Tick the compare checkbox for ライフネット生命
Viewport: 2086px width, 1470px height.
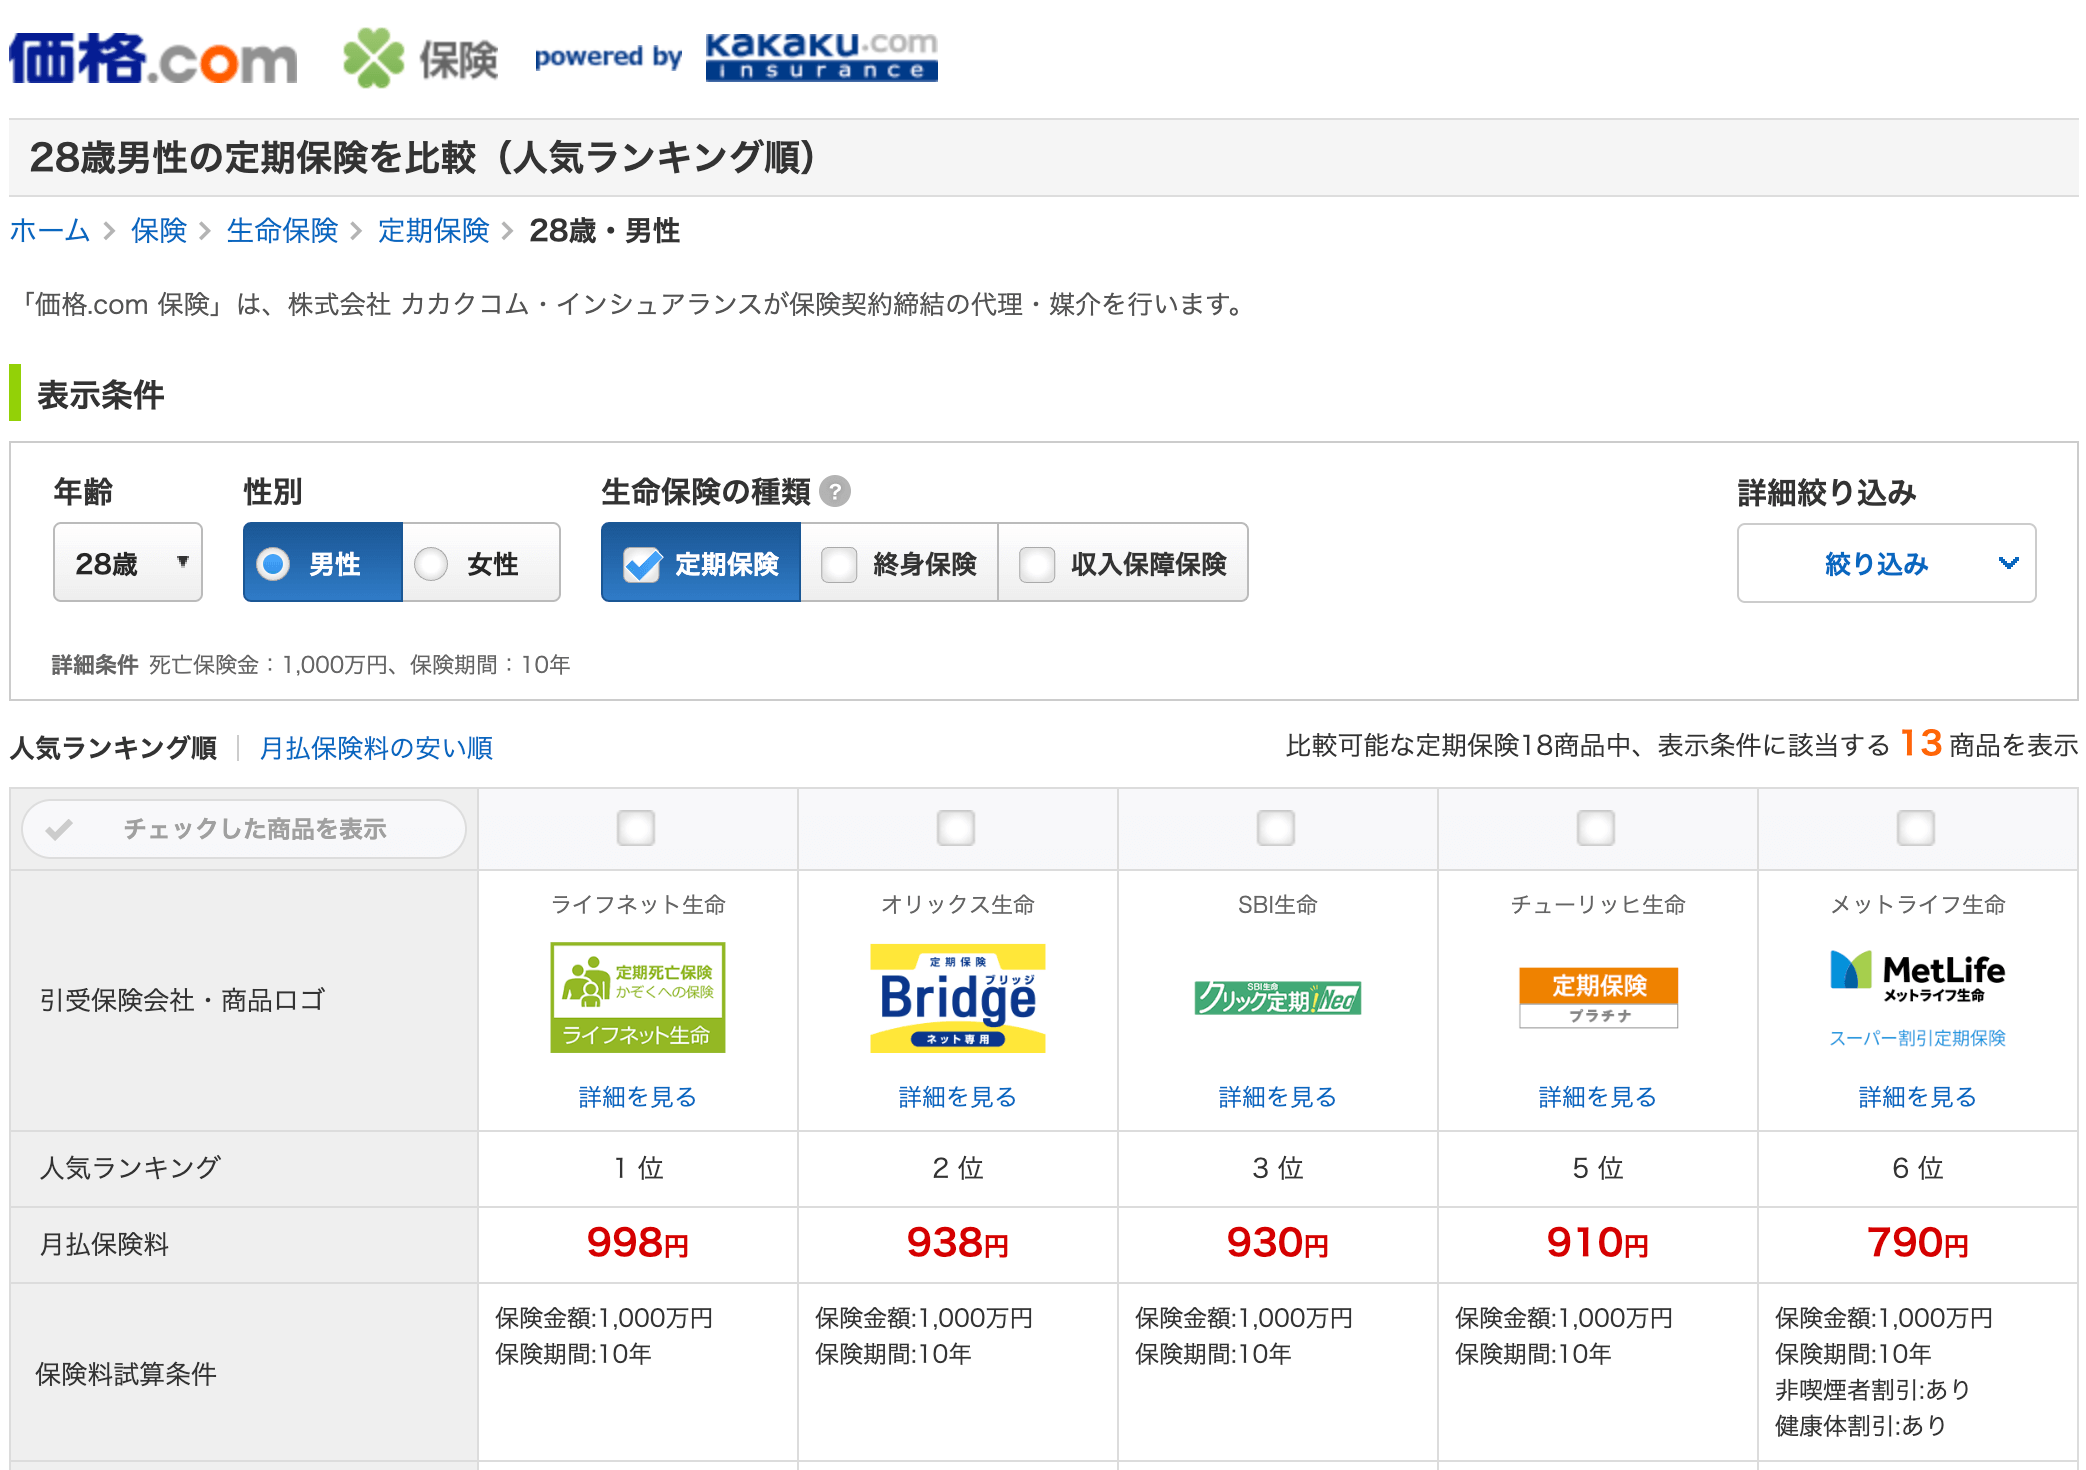coord(636,828)
